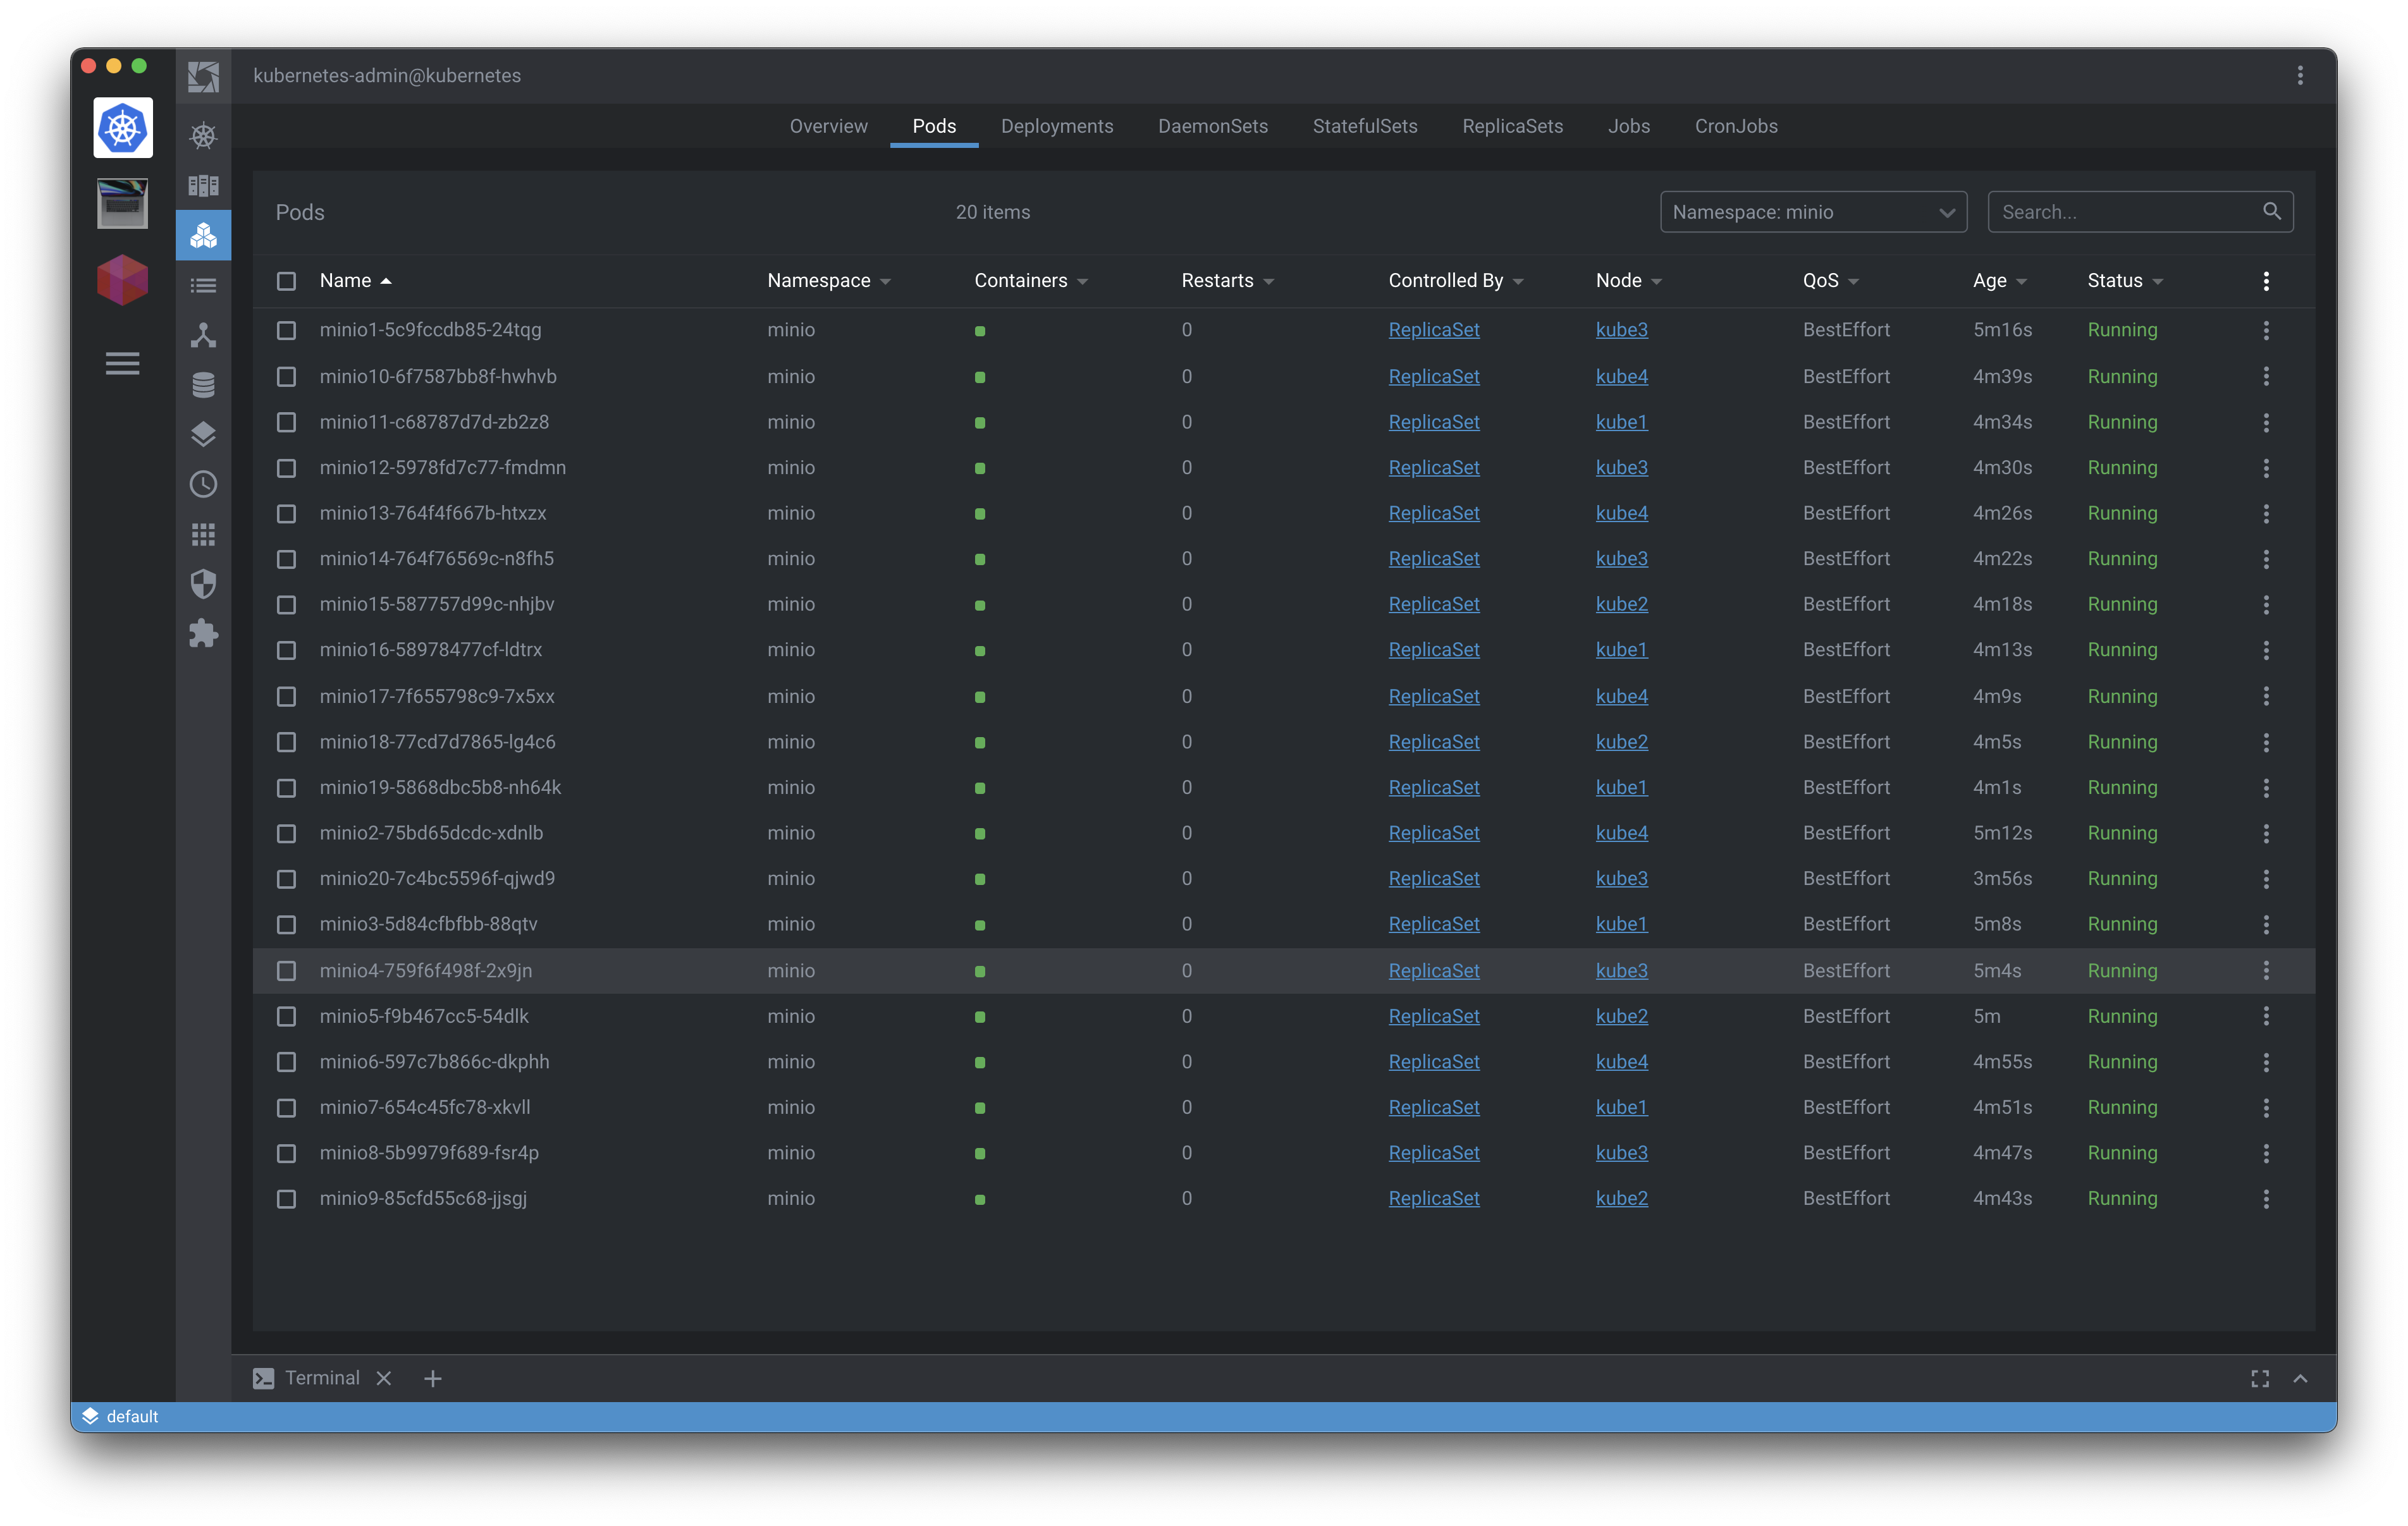Switch to the Overview tab
The width and height of the screenshot is (2408, 1526).
[829, 126]
